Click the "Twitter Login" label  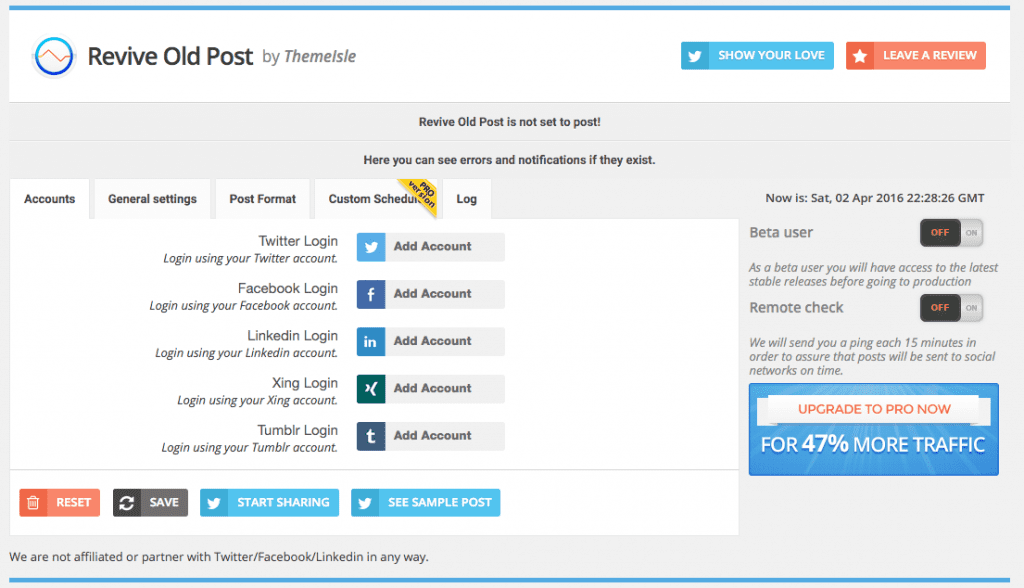(298, 241)
